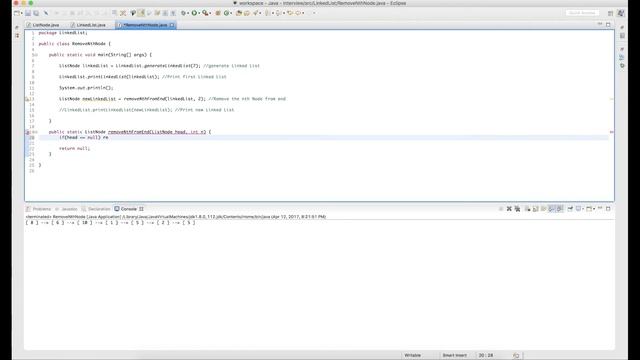Click the error marker beside removeNthFromEnd line
This screenshot has width=640, height=360.
(27, 132)
